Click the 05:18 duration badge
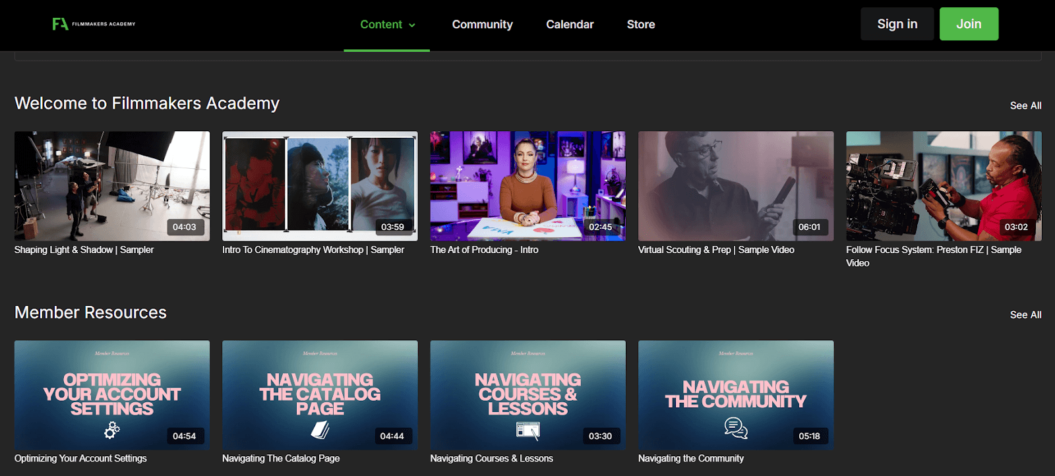 (809, 436)
